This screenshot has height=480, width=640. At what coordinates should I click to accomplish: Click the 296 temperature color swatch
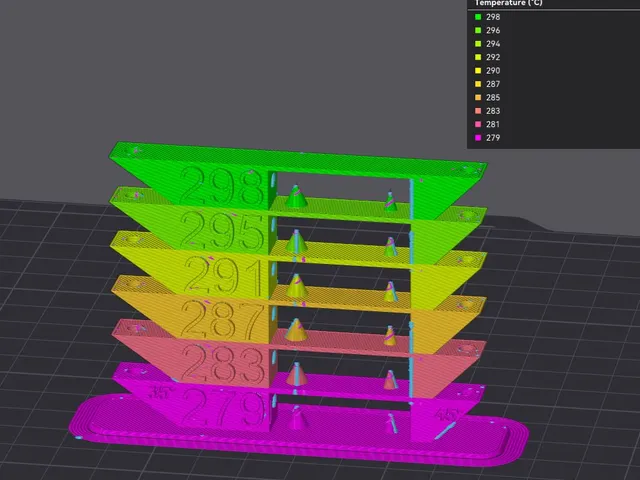tap(478, 31)
